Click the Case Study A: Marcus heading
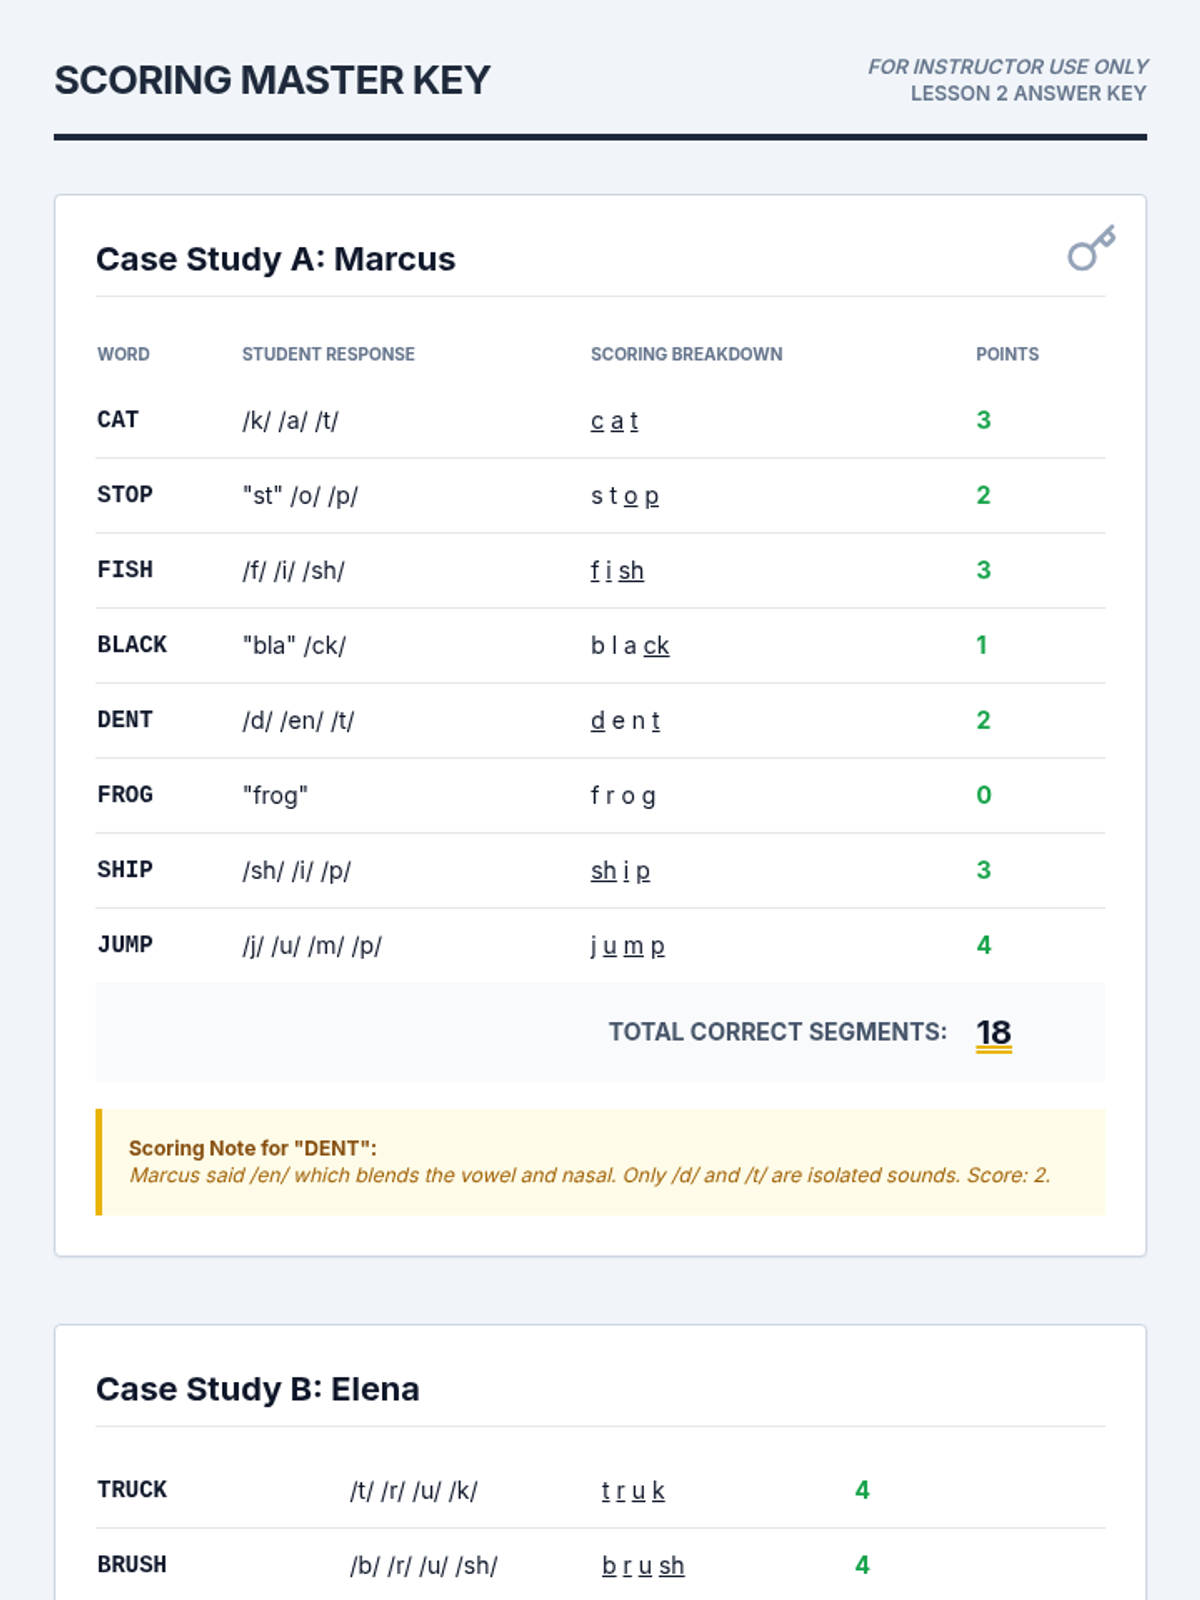Viewport: 1200px width, 1600px height. click(276, 259)
